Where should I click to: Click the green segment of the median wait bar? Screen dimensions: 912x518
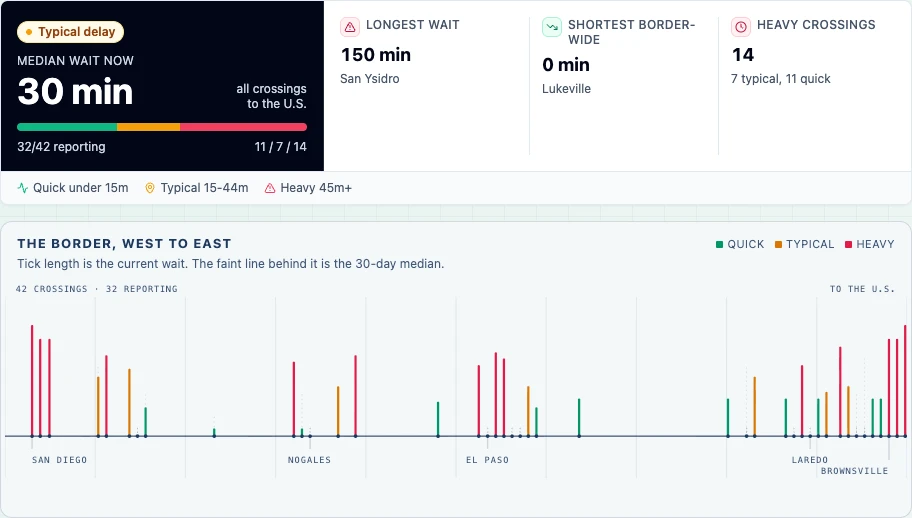[67, 127]
